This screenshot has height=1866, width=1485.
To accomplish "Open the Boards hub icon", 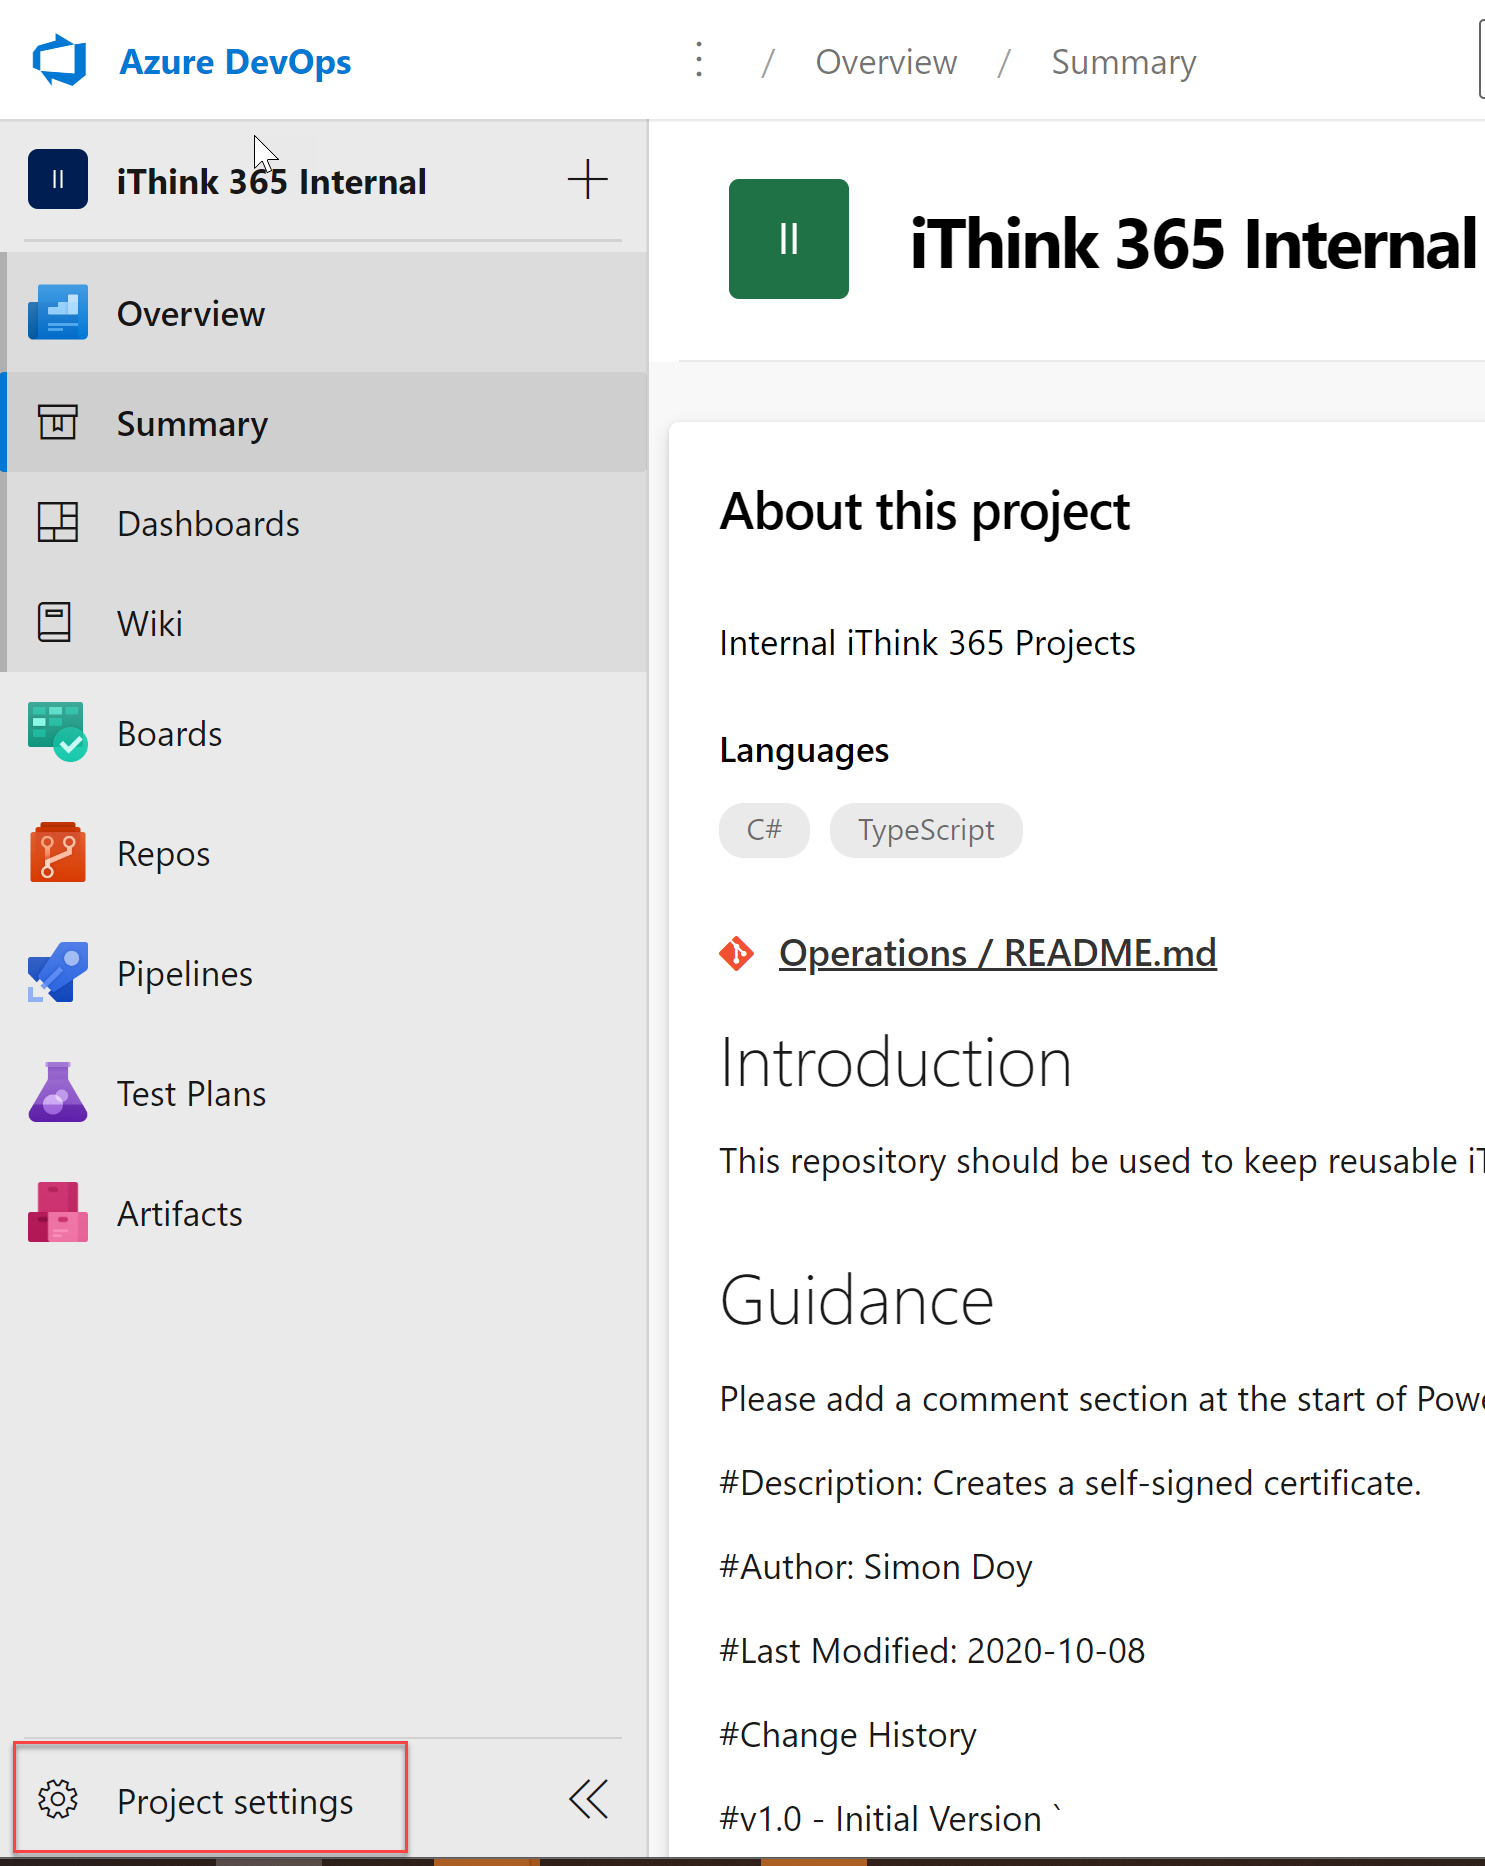I will click(x=57, y=733).
